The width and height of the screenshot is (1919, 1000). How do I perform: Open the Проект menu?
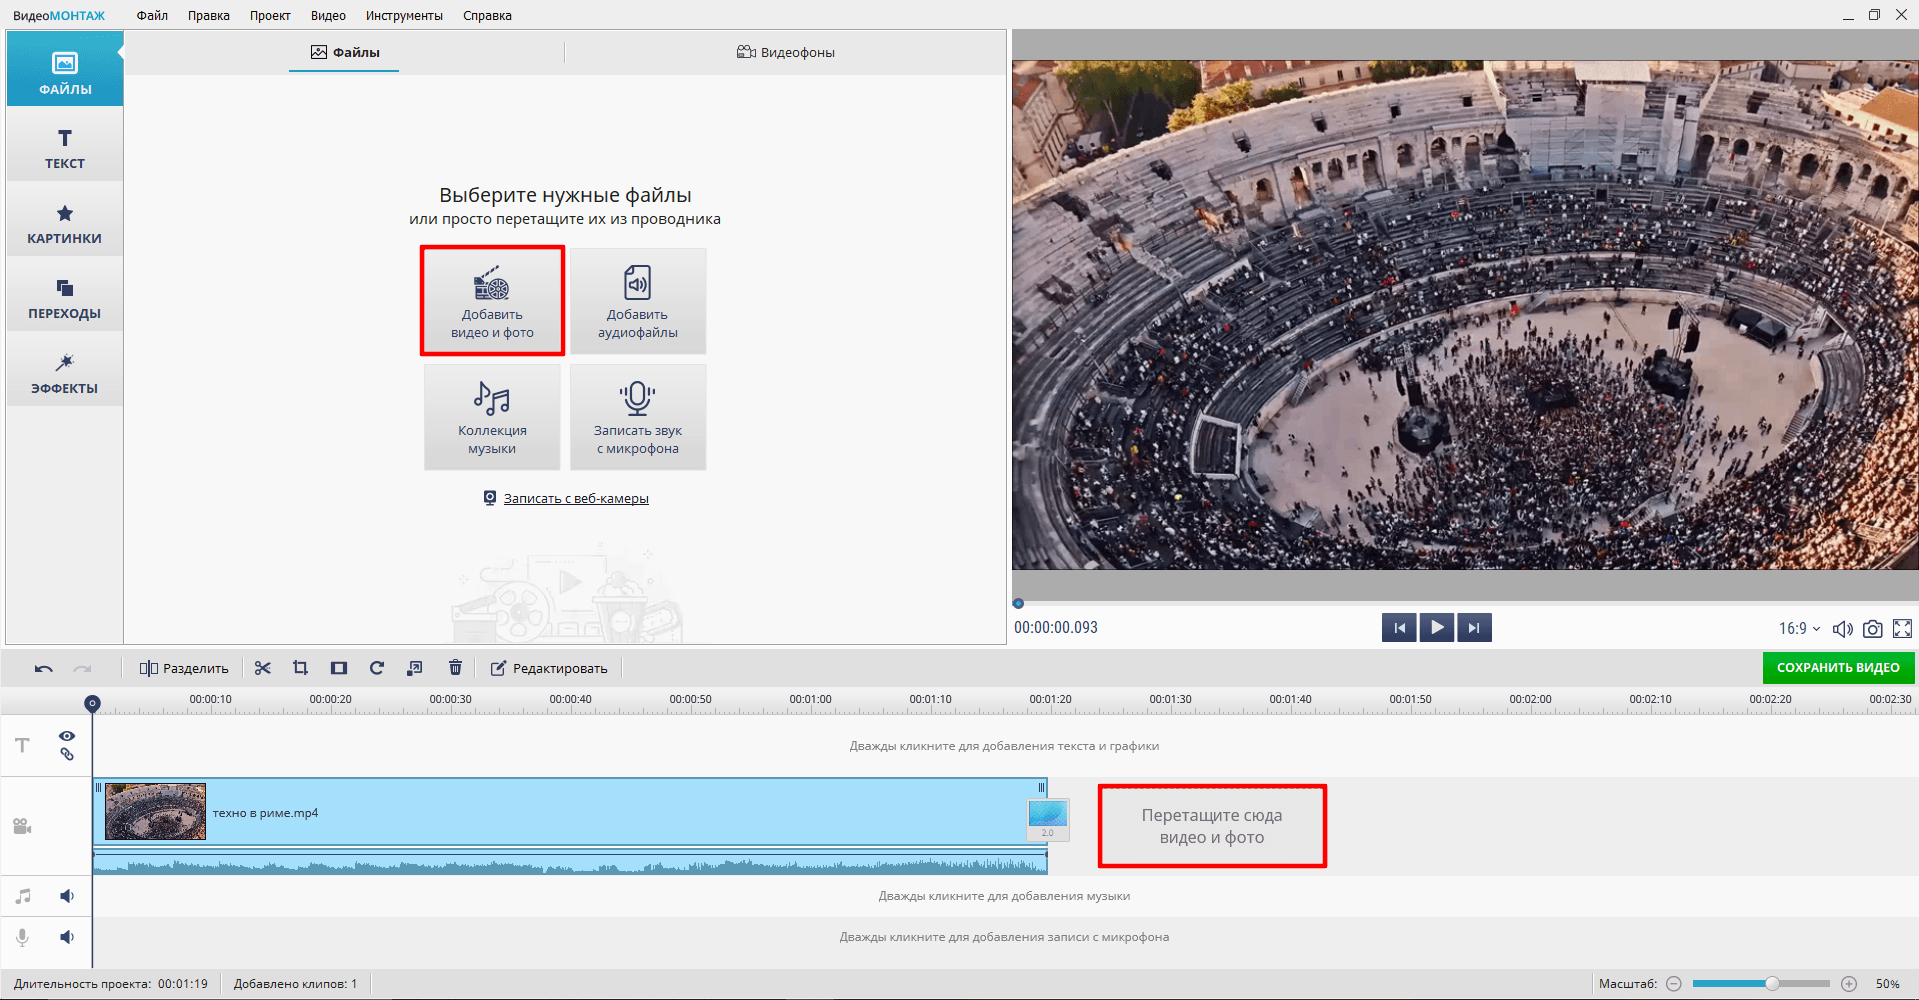(270, 16)
